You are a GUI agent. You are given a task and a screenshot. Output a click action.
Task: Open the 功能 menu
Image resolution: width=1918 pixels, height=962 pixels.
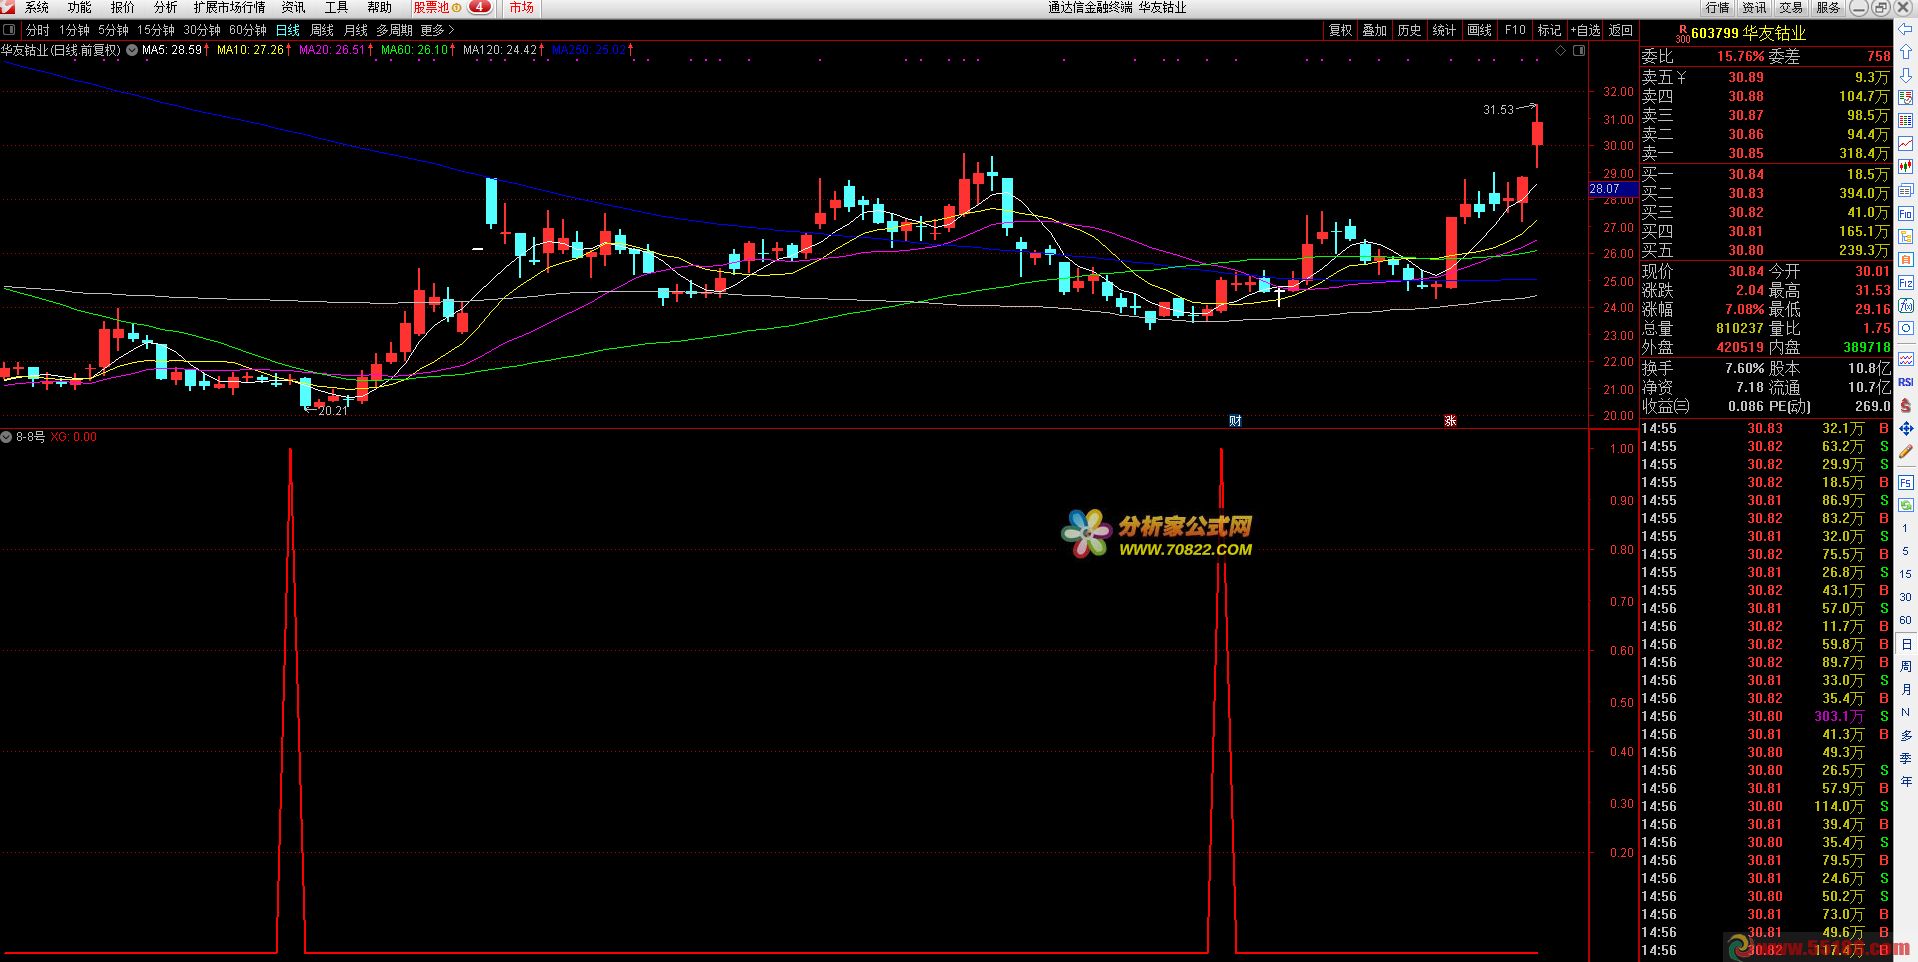pyautogui.click(x=80, y=8)
